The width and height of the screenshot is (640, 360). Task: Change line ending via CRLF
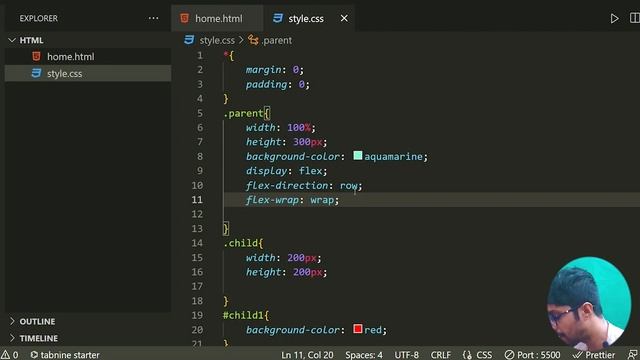(441, 355)
